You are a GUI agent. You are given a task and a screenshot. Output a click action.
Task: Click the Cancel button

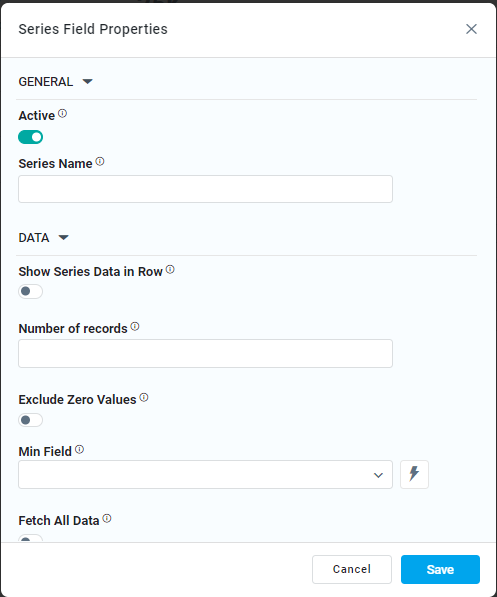[x=352, y=569]
